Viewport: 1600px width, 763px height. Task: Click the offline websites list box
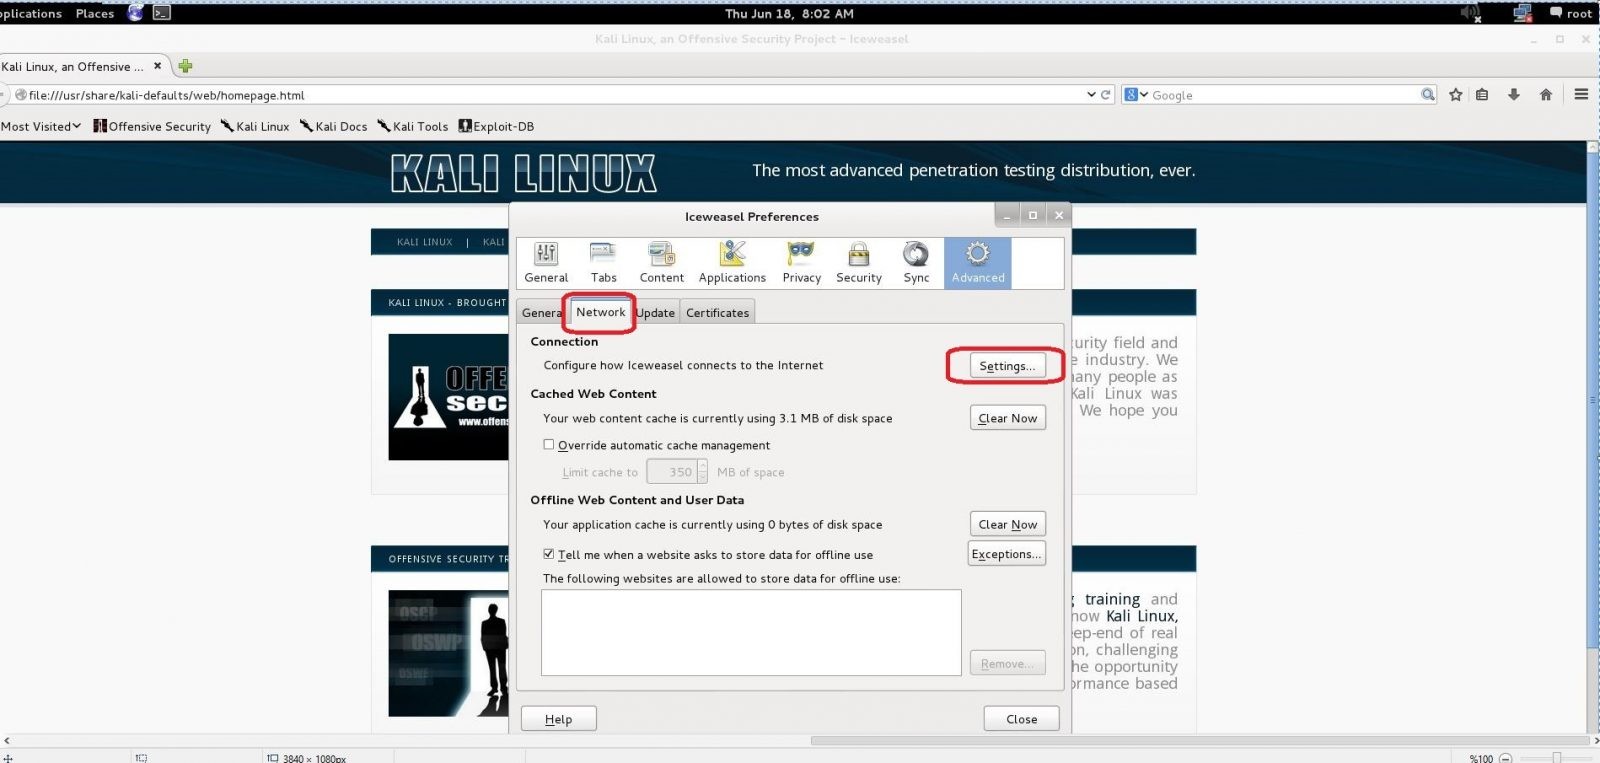(751, 633)
